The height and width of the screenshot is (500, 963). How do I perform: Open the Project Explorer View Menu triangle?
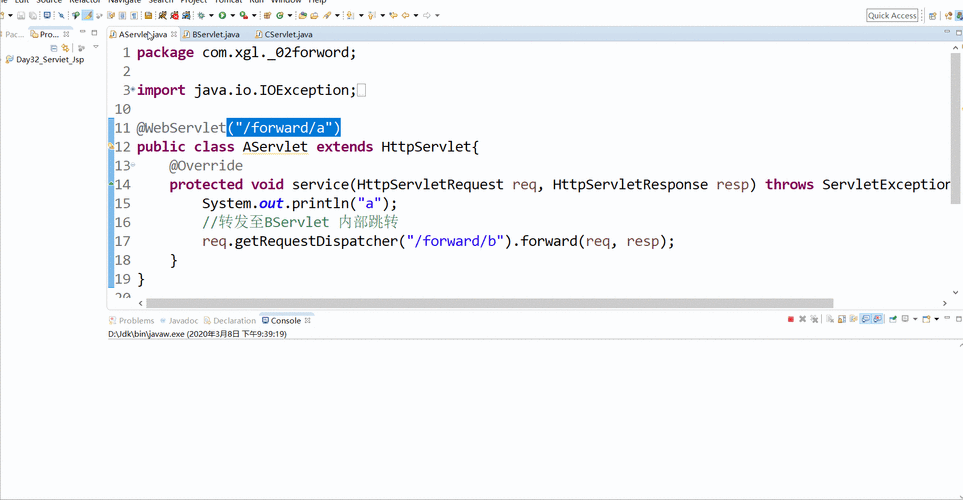point(96,47)
